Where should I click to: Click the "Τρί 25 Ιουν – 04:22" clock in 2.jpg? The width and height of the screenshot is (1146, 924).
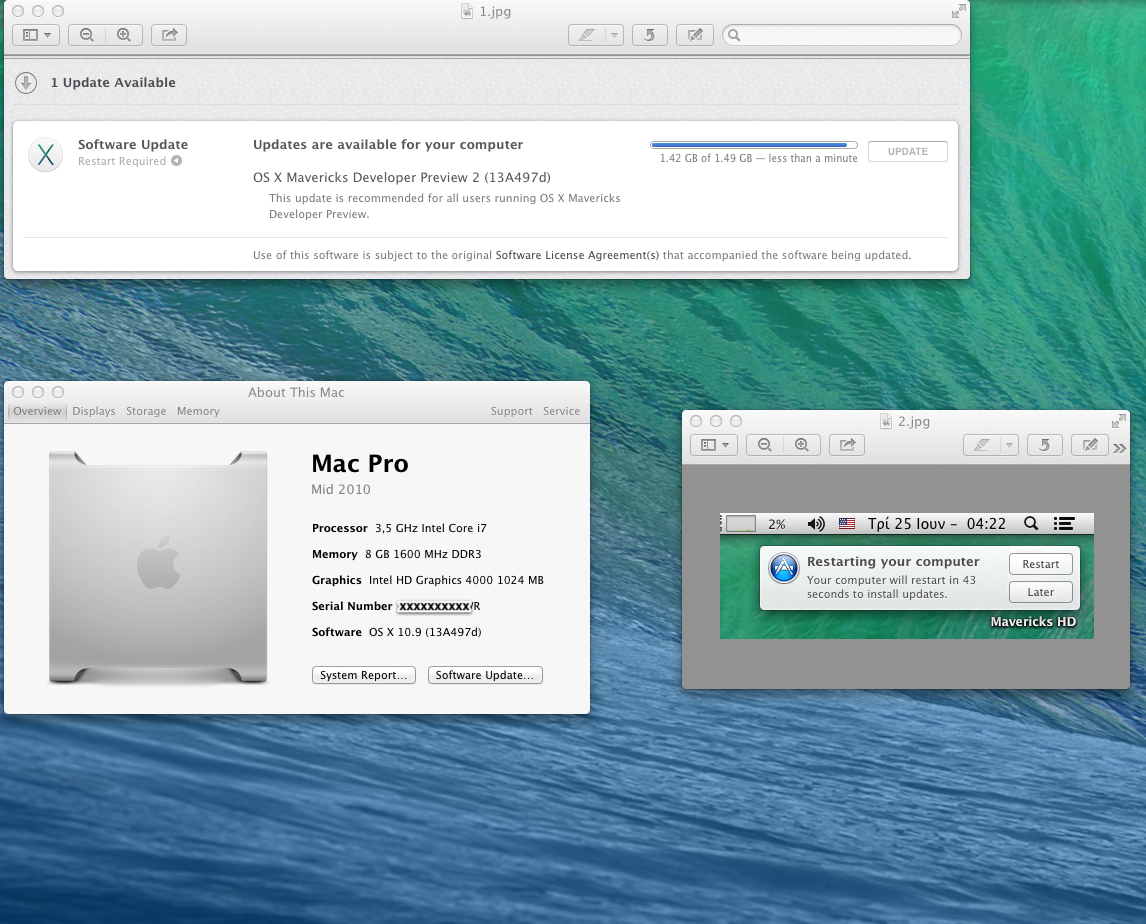pos(936,523)
